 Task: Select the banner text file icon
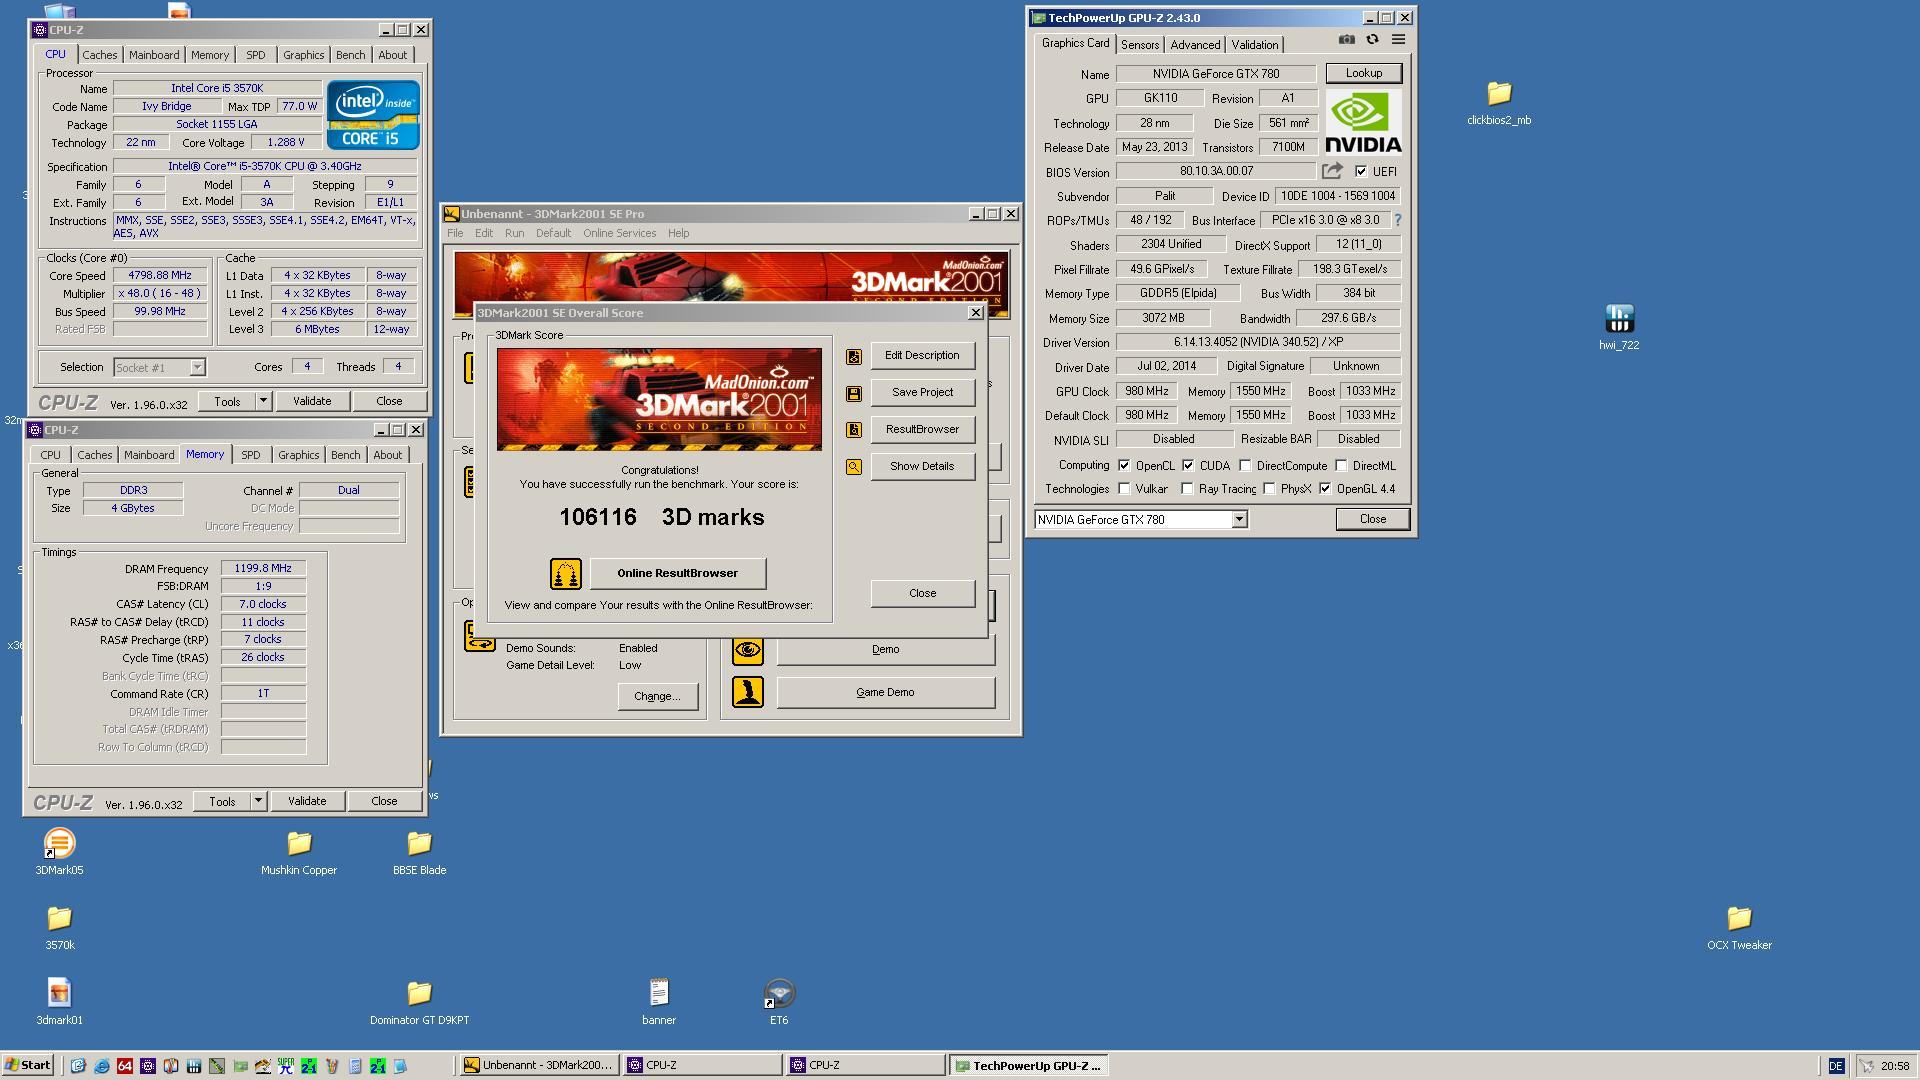[658, 1002]
